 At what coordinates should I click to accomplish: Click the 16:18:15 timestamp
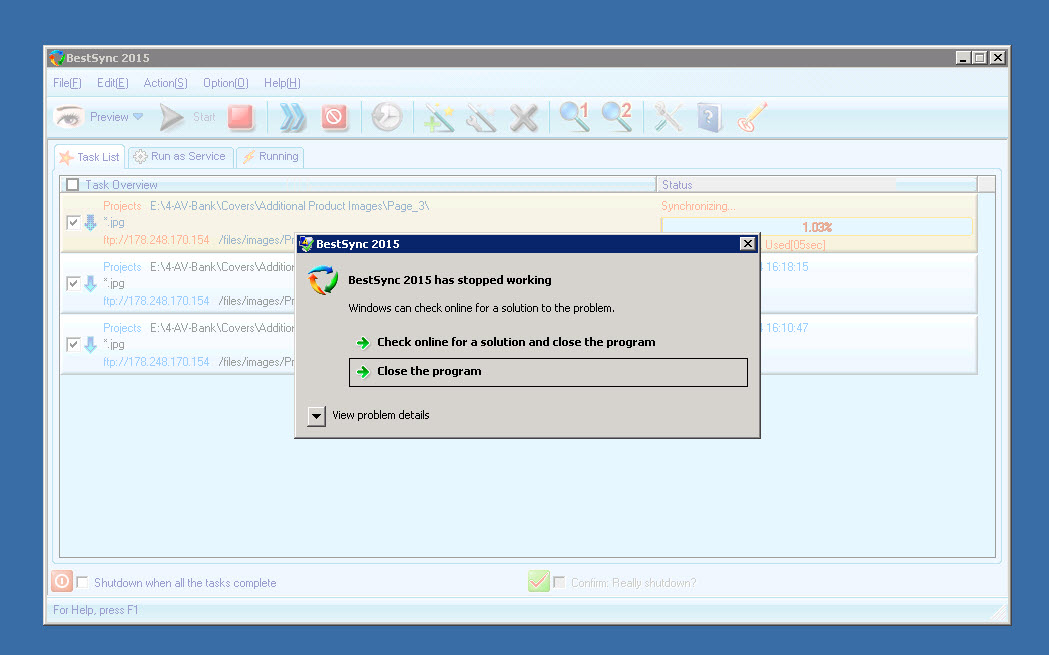tap(787, 267)
